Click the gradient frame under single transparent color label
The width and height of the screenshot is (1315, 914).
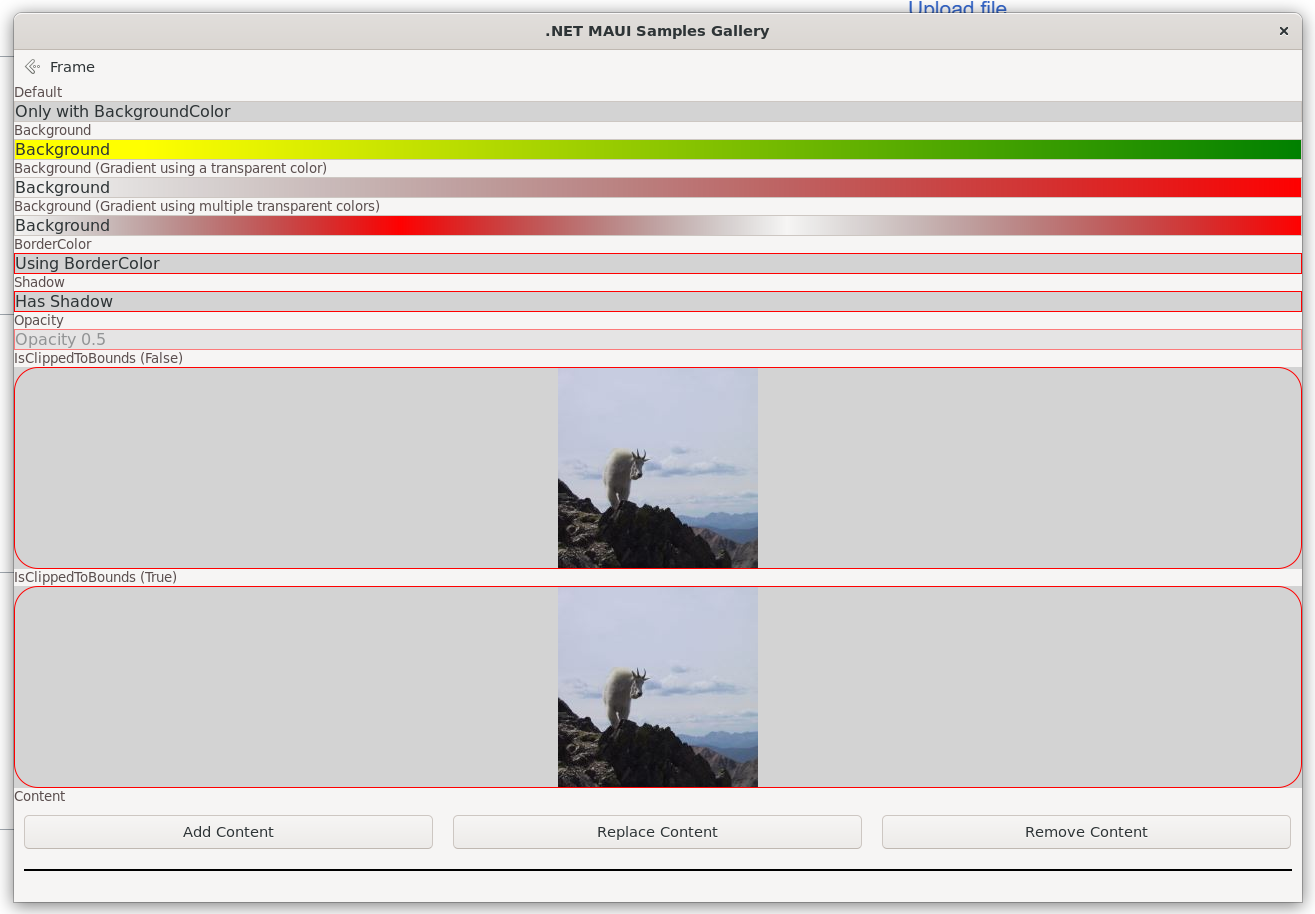(x=657, y=188)
